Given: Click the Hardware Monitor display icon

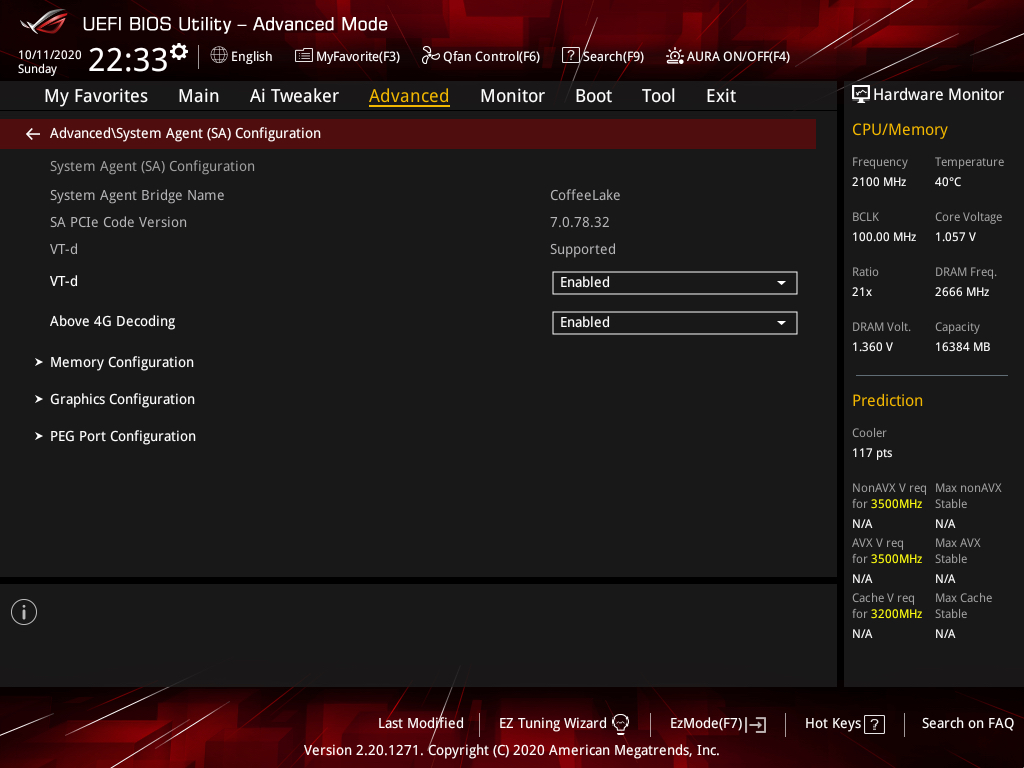Looking at the screenshot, I should (x=861, y=95).
